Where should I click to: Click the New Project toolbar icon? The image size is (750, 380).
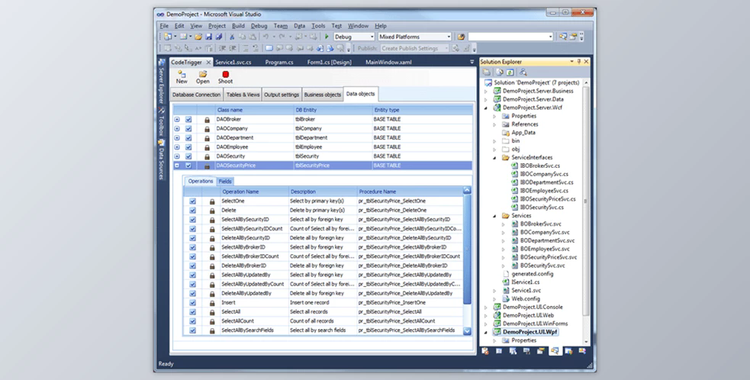[168, 37]
